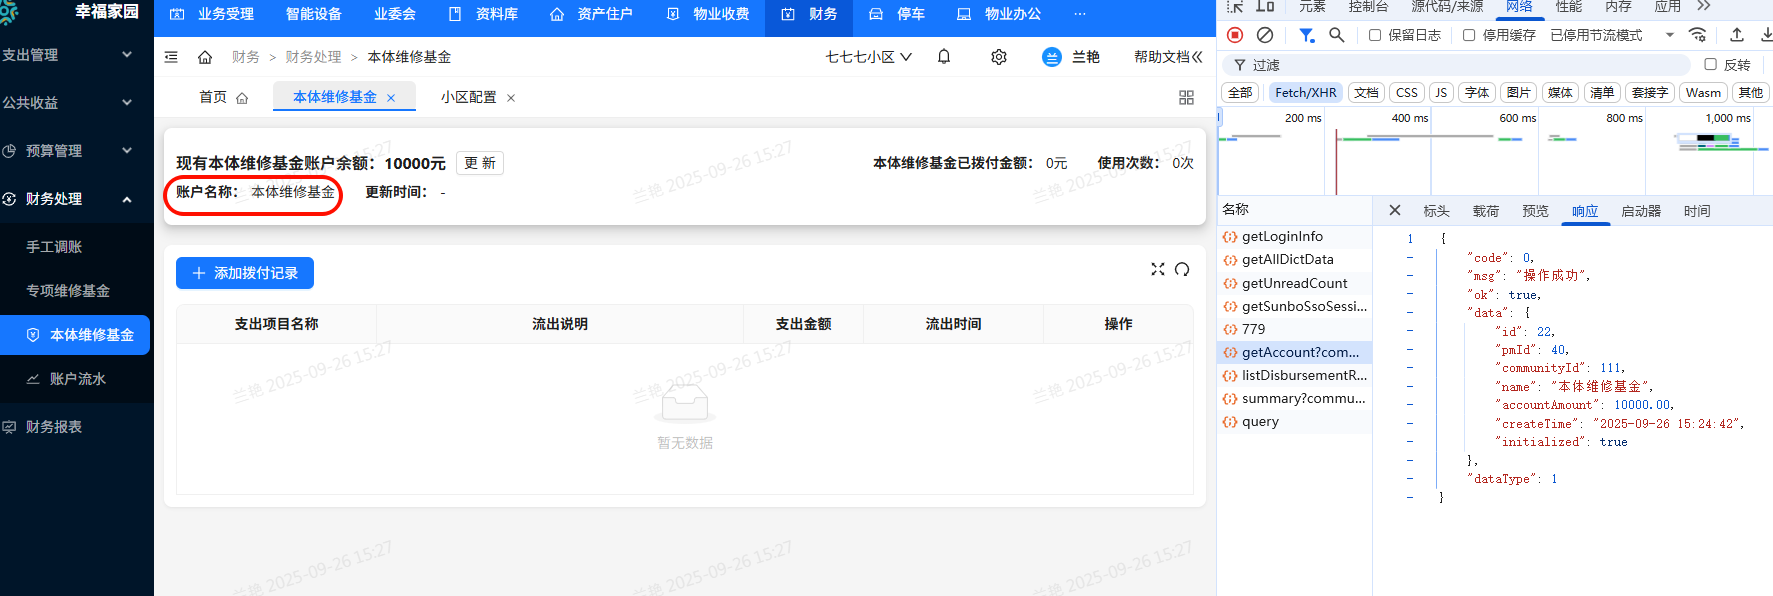Toggle the 反转 filter checkbox
1773x596 pixels.
coord(1710,64)
